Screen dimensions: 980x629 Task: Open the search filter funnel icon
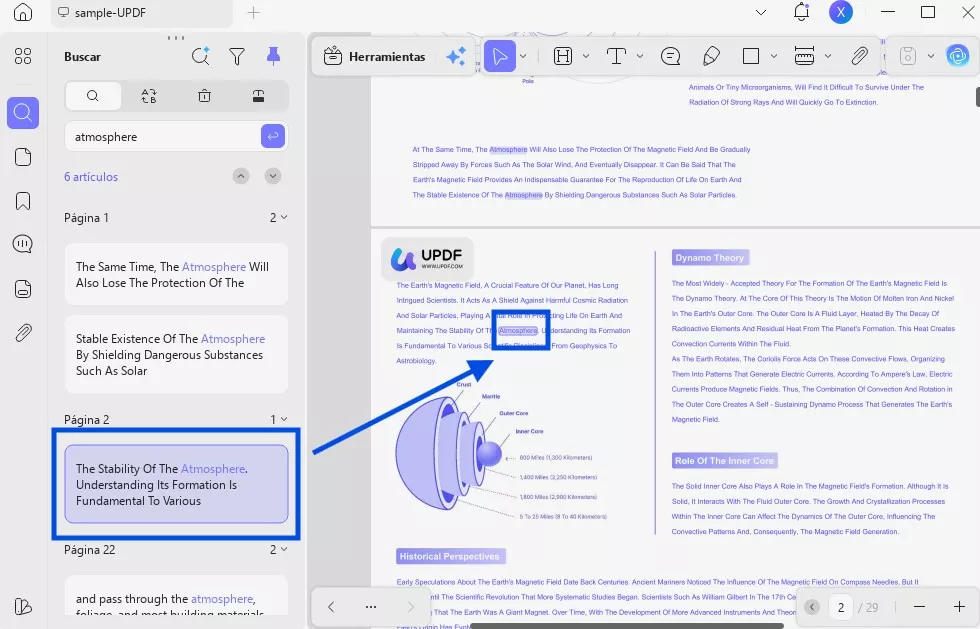pos(237,56)
